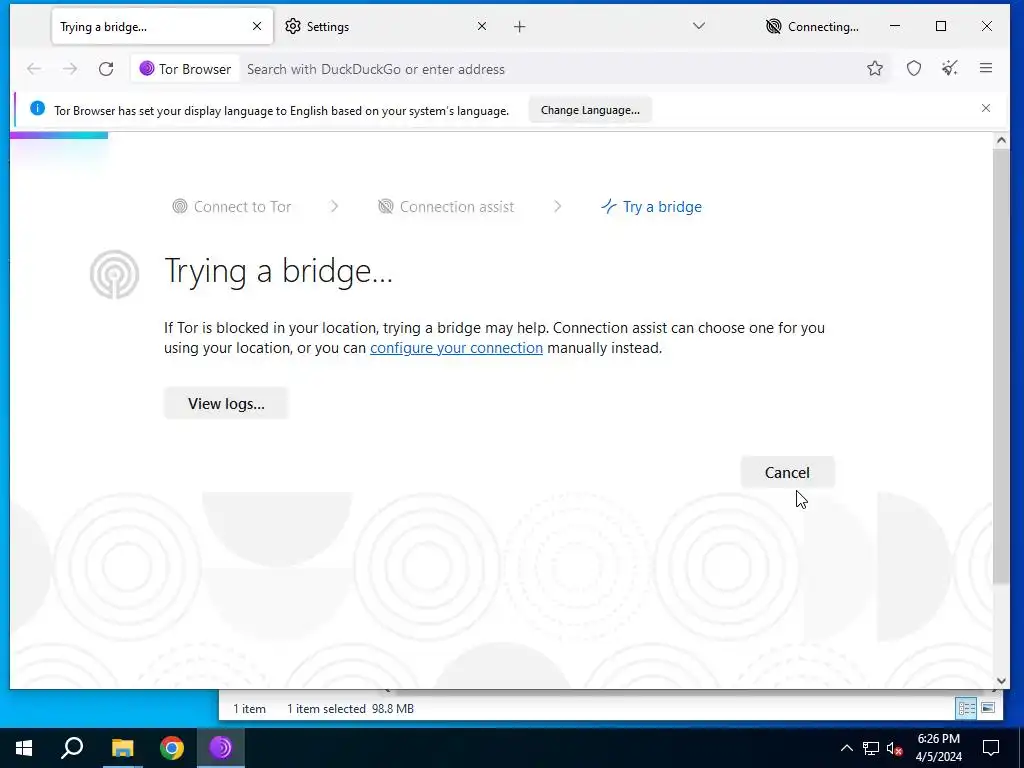The image size is (1024, 768).
Task: Click the Connecting status indicator
Action: click(x=812, y=27)
